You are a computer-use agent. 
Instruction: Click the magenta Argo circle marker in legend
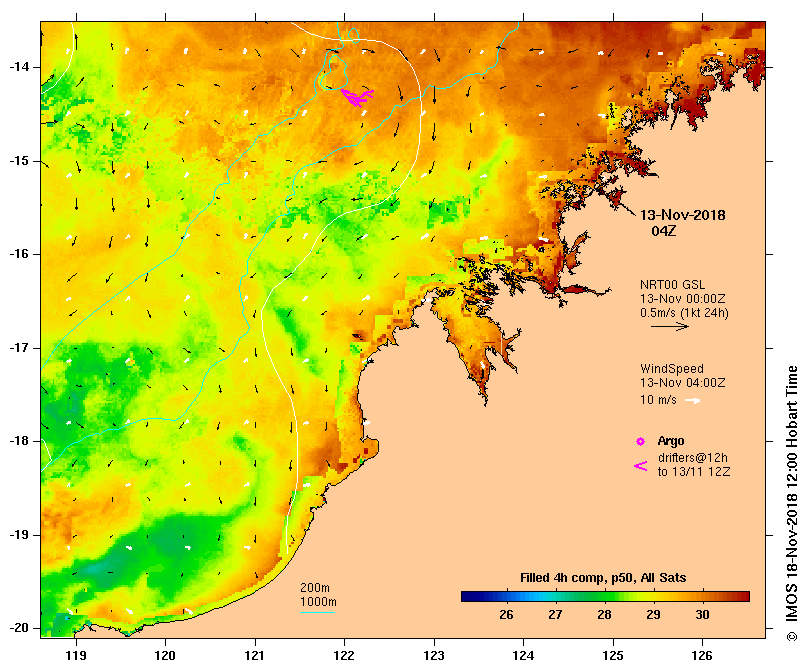tap(640, 441)
